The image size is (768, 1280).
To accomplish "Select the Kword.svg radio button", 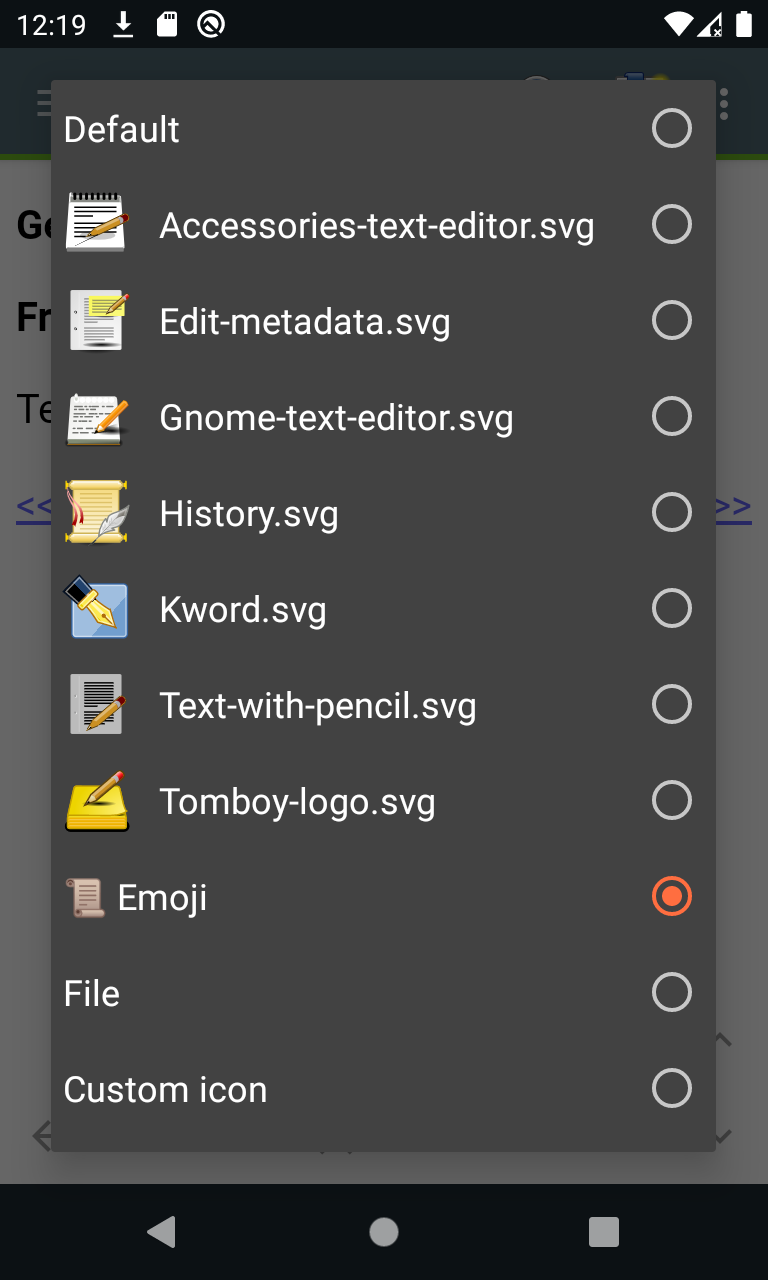I will (x=671, y=608).
